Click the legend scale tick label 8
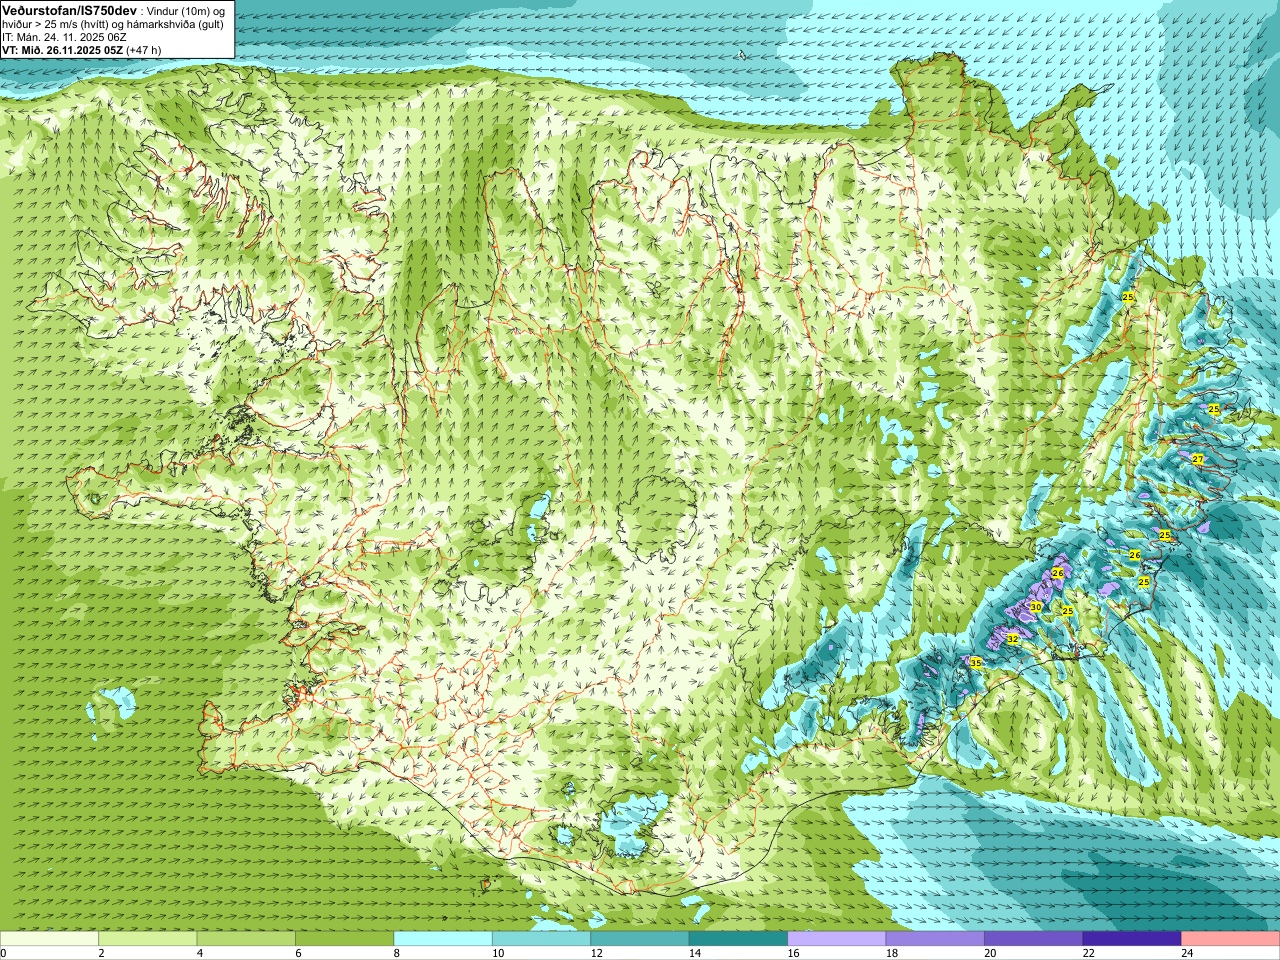 point(397,953)
